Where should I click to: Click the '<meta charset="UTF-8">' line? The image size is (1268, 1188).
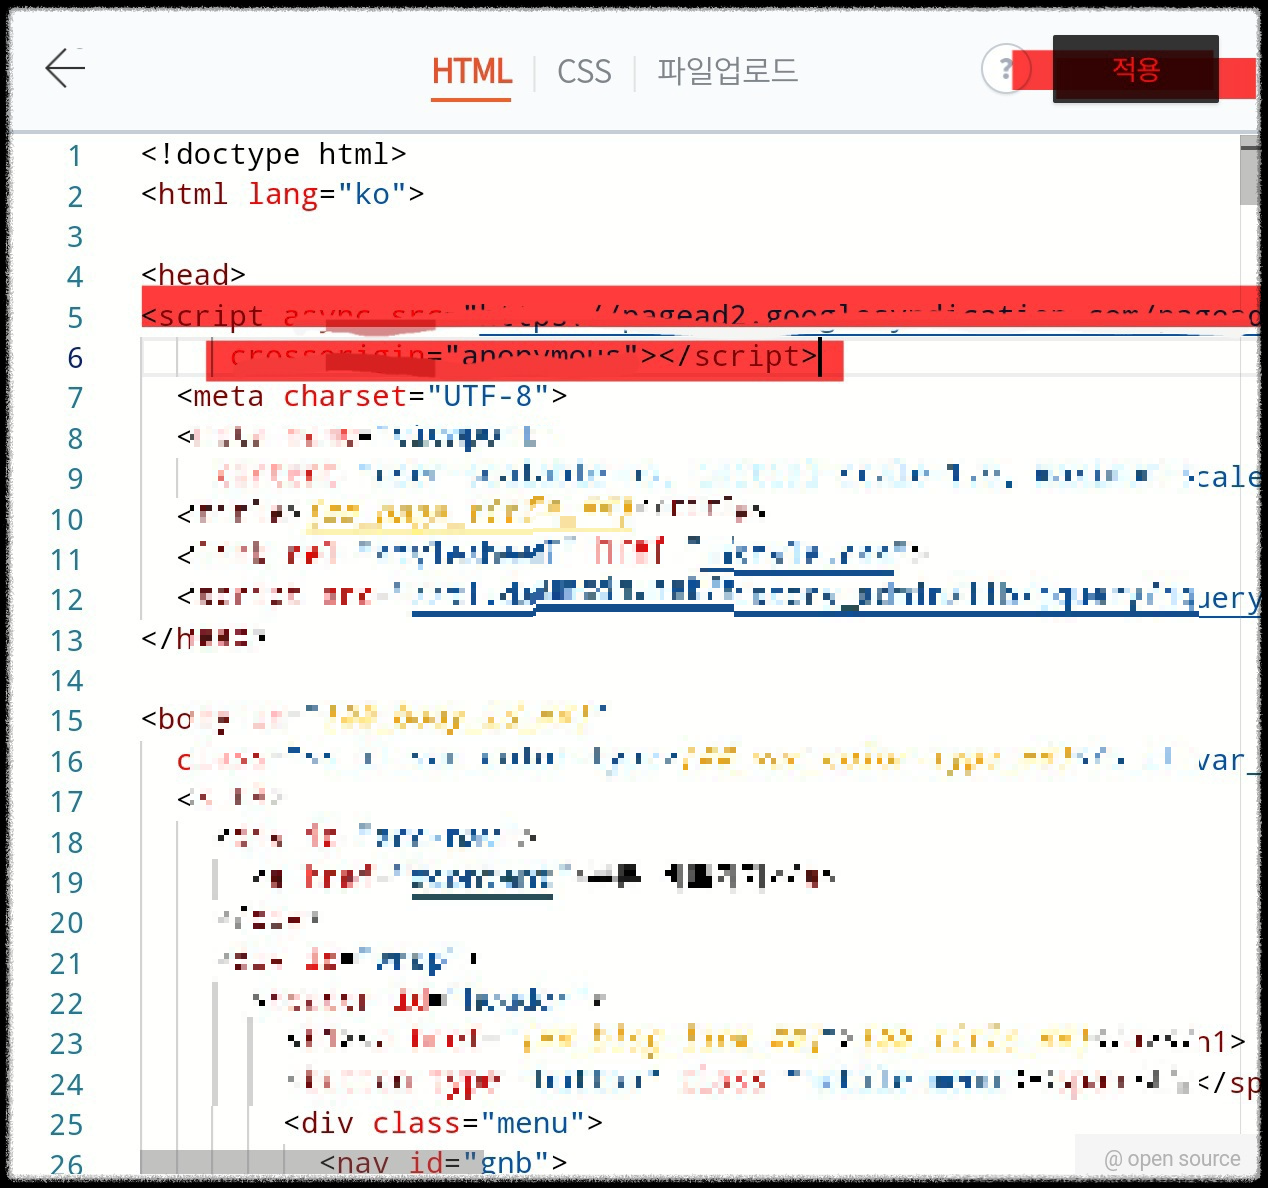(x=372, y=396)
